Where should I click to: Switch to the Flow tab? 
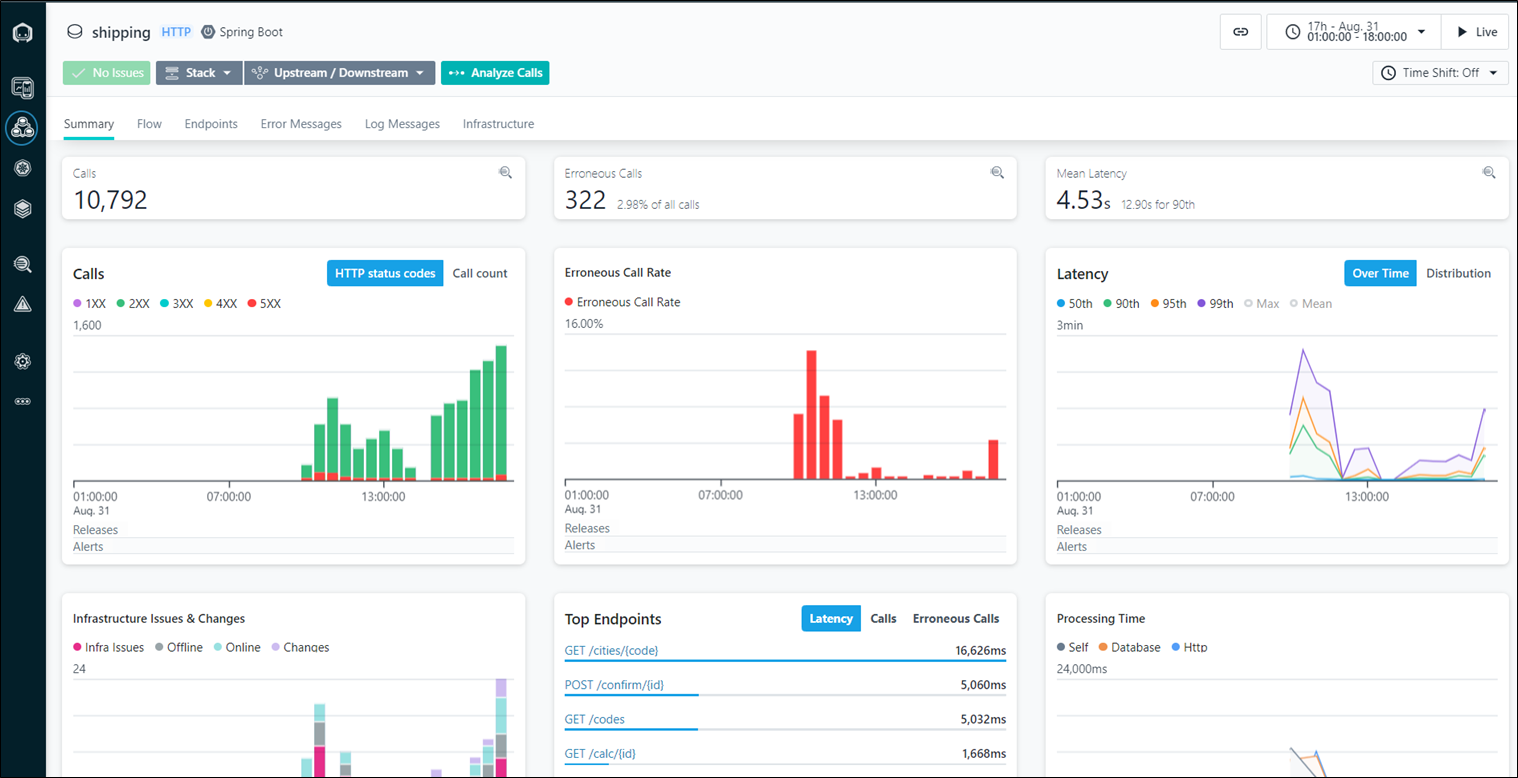tap(149, 124)
